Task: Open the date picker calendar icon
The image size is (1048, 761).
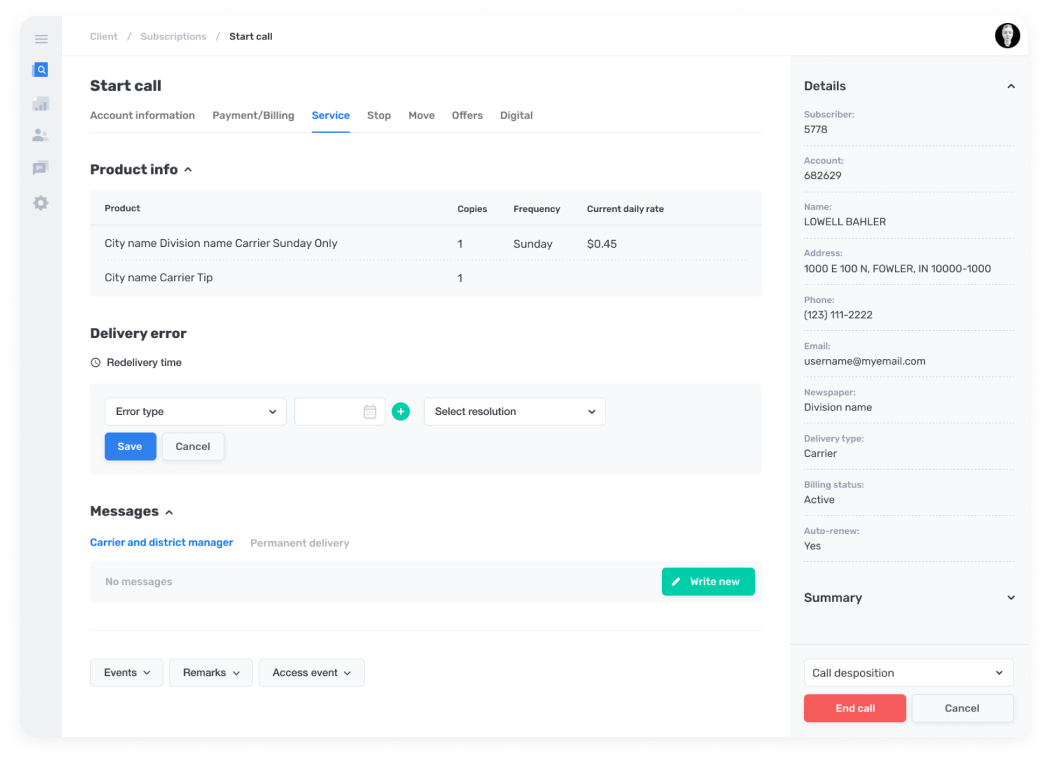Action: [370, 411]
